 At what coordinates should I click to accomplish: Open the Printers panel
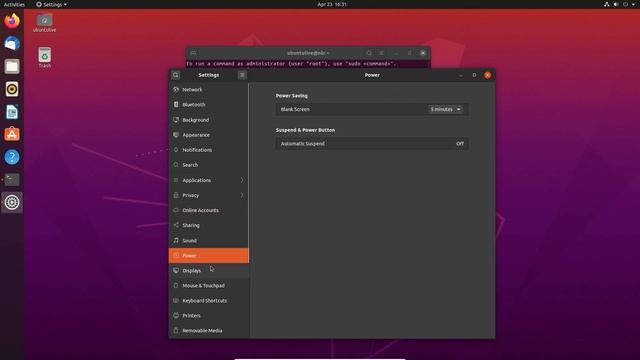click(209, 316)
